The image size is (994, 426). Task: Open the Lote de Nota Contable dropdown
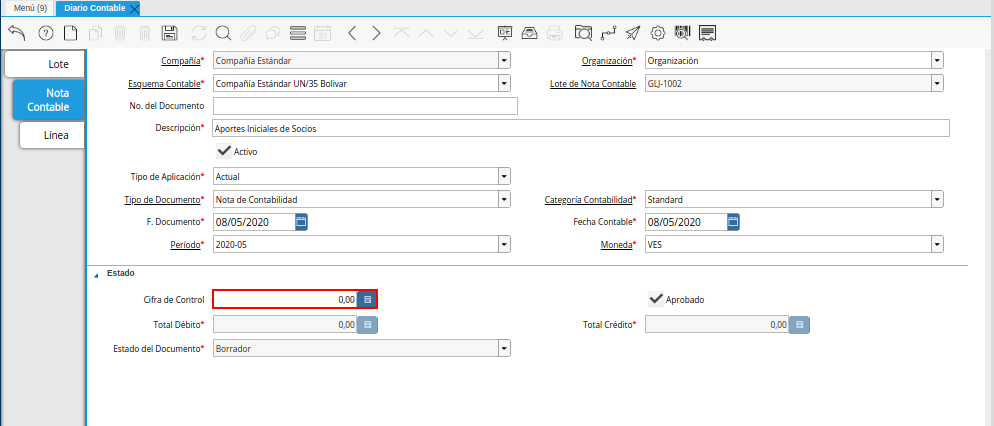pos(937,83)
